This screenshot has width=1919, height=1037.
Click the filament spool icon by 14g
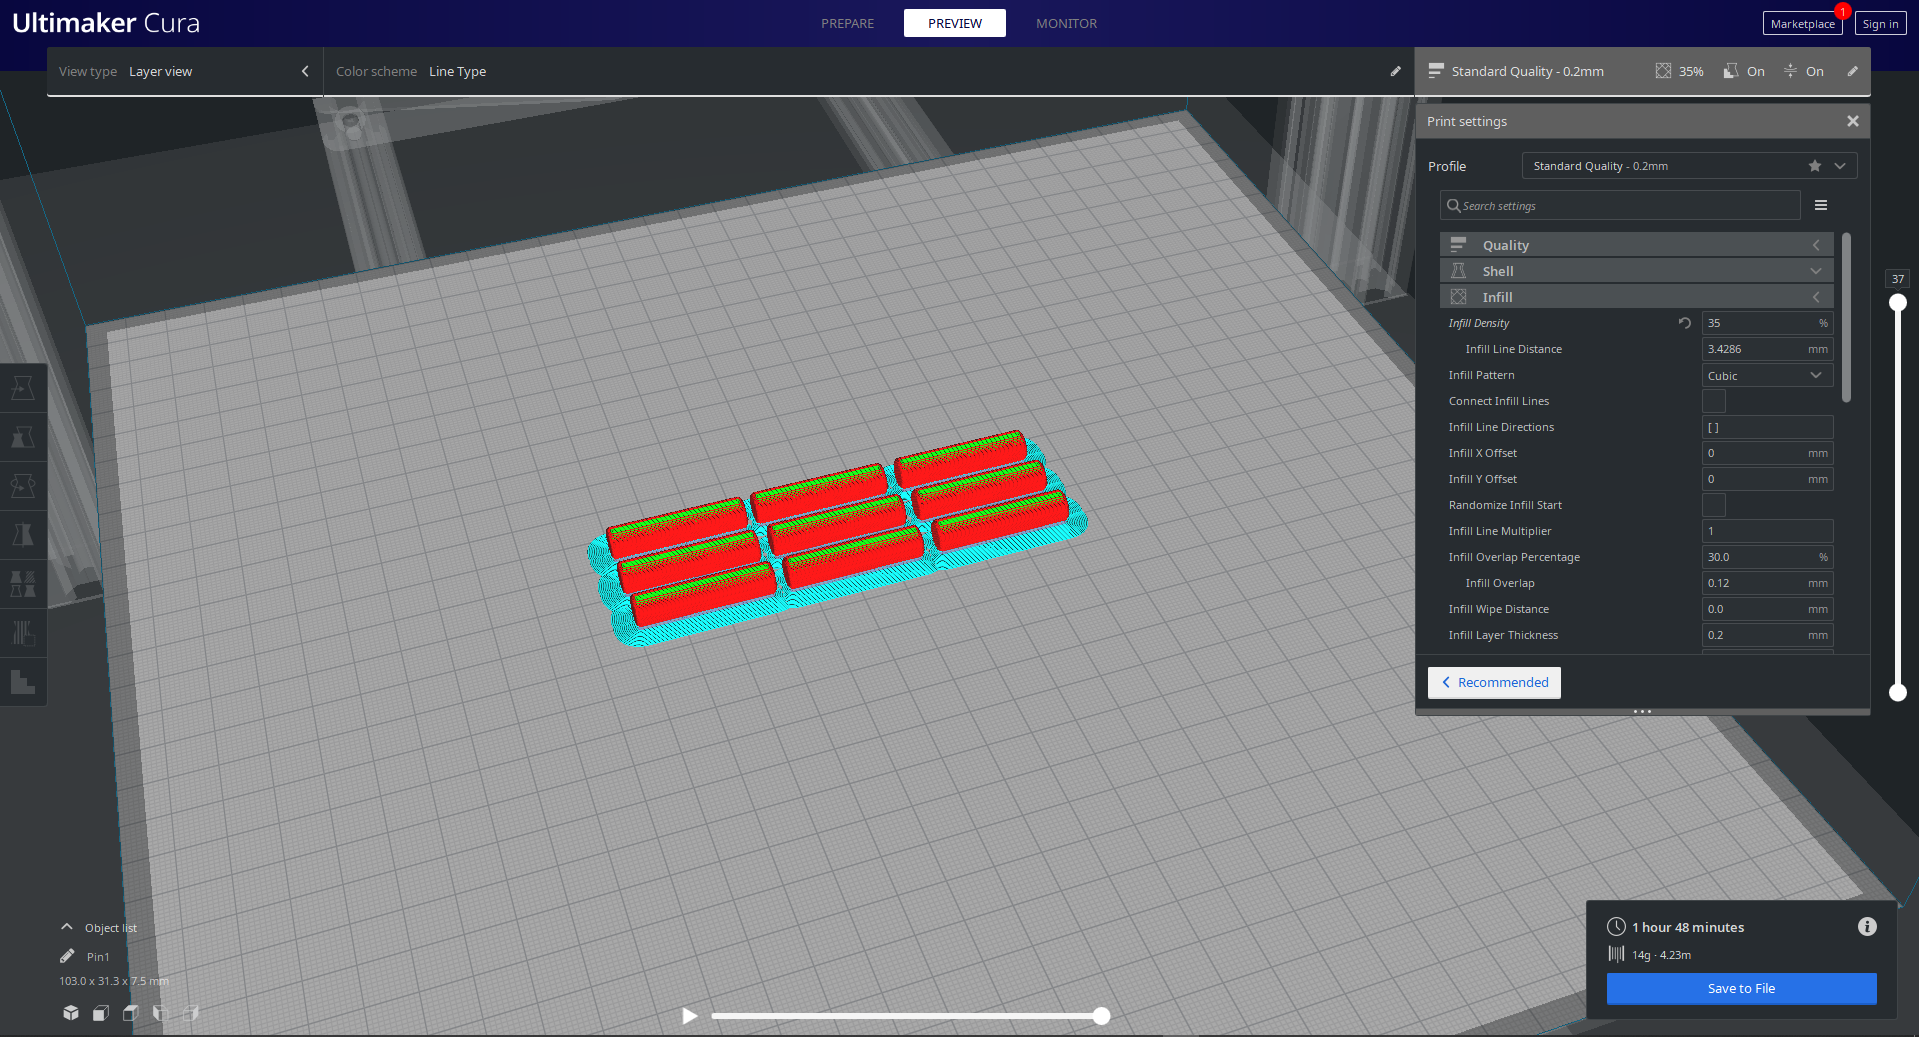tap(1616, 954)
